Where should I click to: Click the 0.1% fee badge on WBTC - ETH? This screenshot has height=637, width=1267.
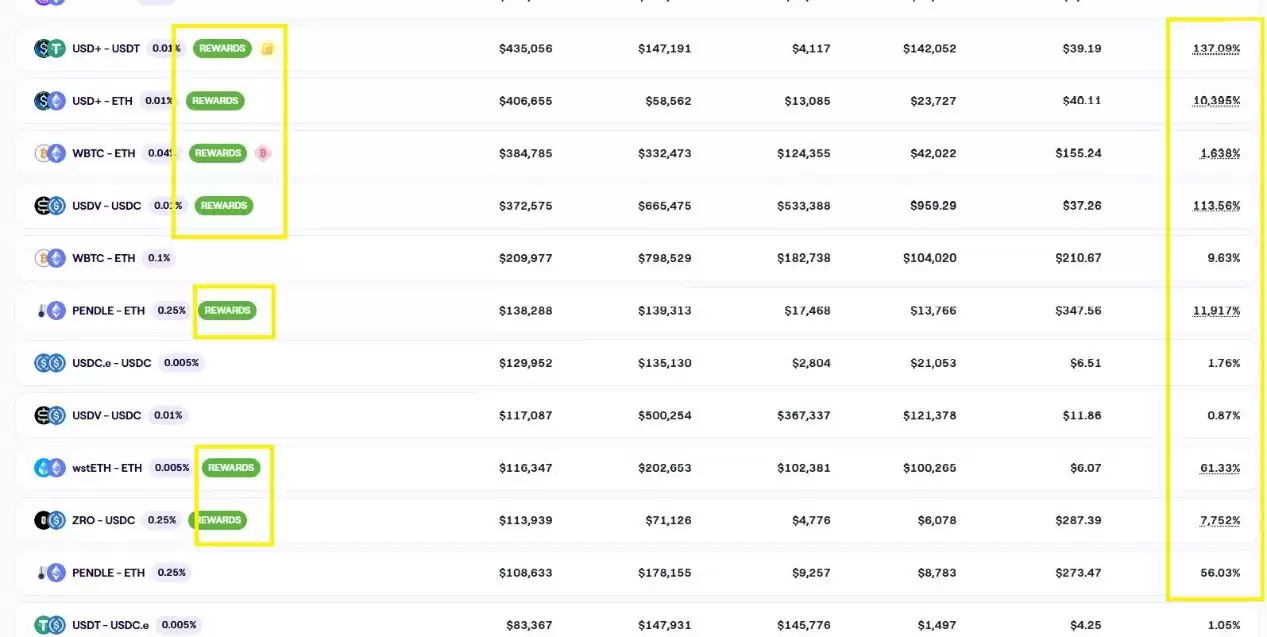tap(158, 258)
